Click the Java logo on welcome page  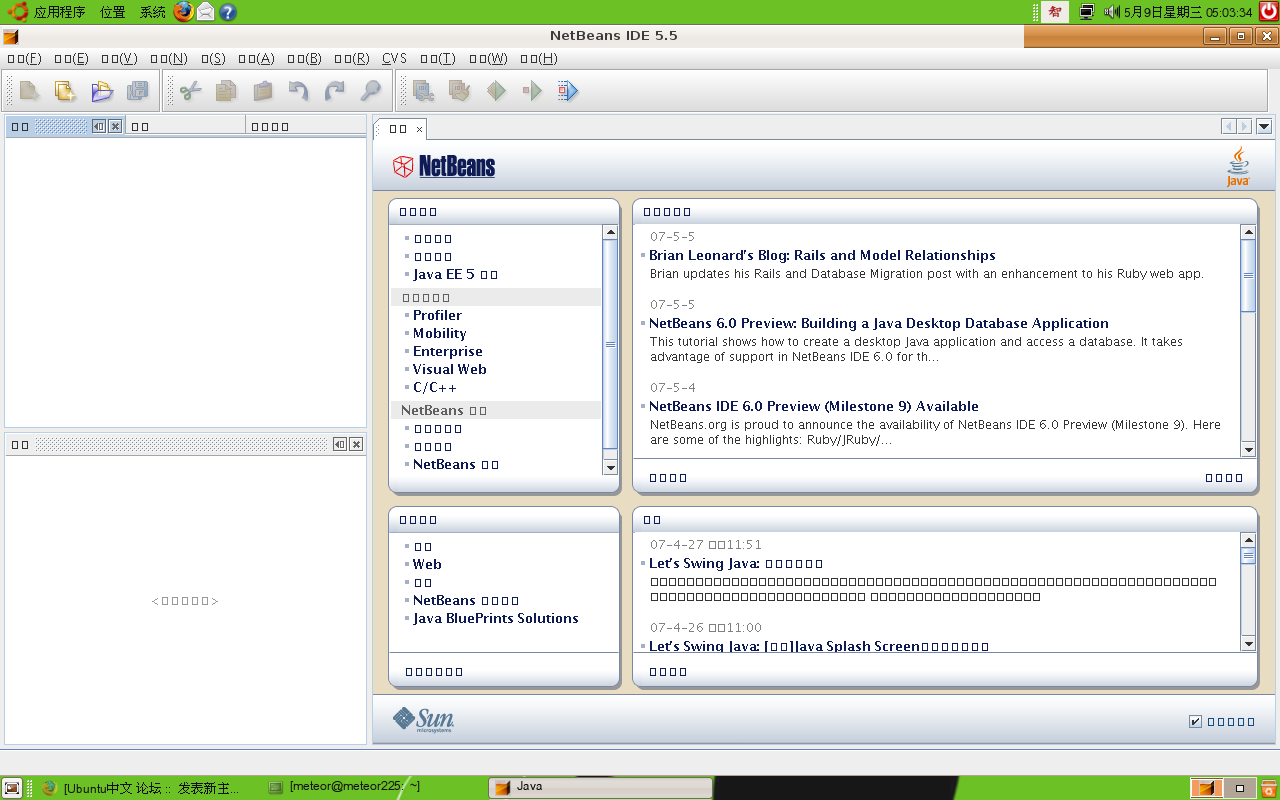[1238, 167]
